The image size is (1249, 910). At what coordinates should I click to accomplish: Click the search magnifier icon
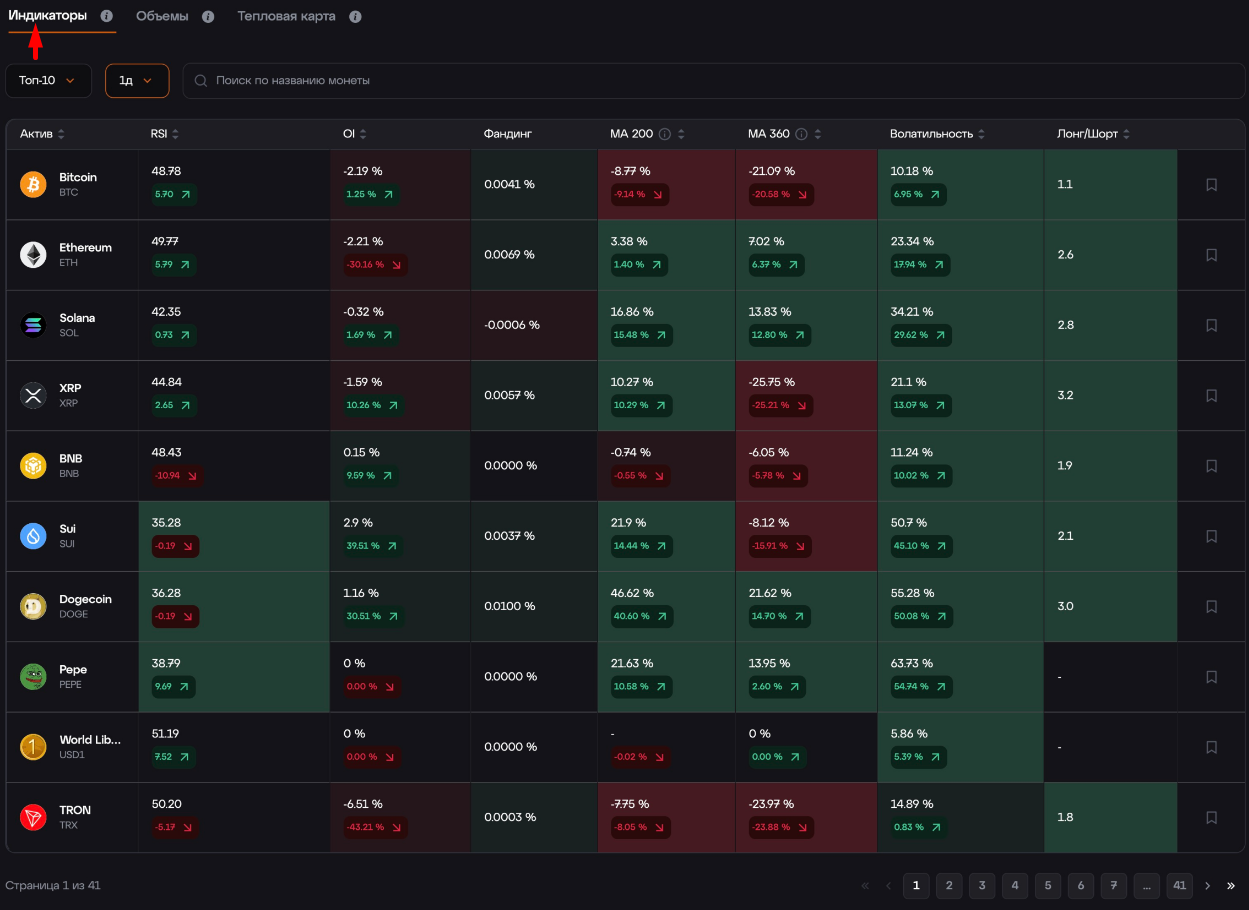coord(201,80)
